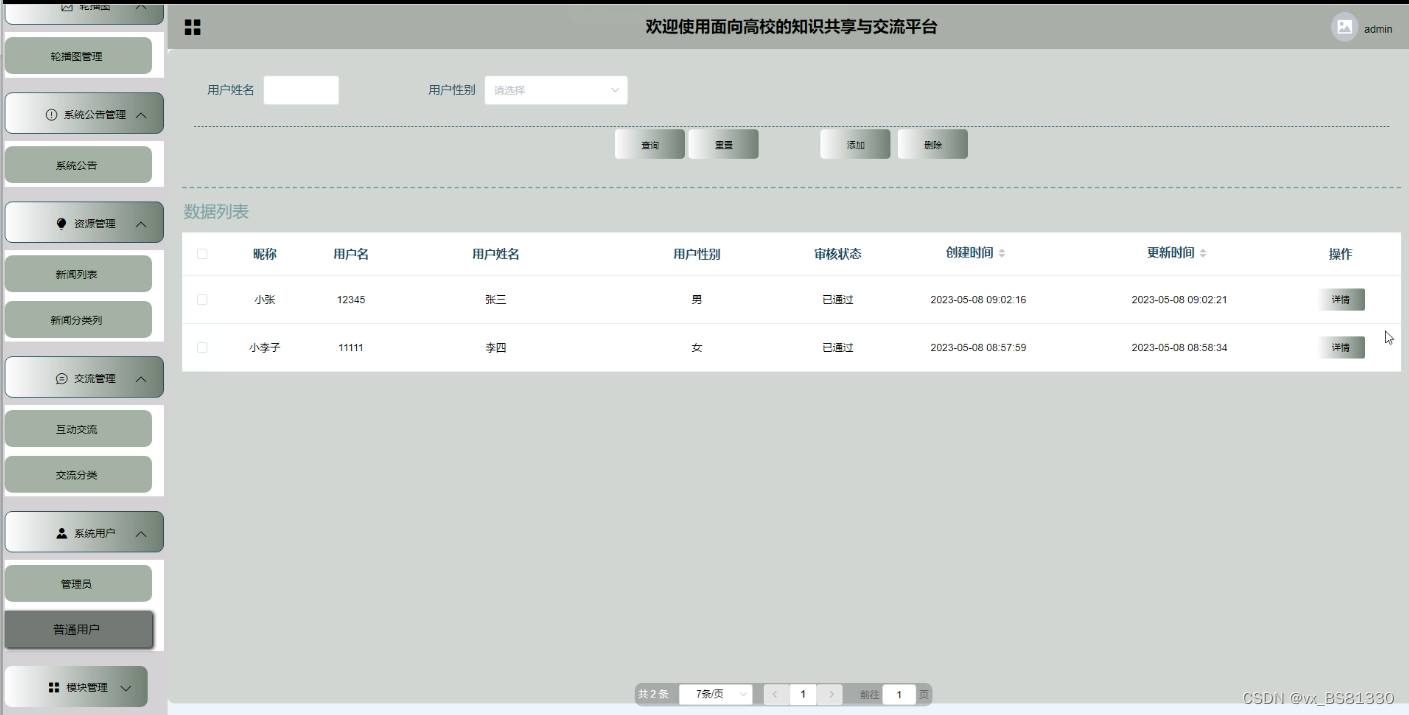Image resolution: width=1409 pixels, height=715 pixels.
Task: Focus the 用户姓名 input field
Action: [x=301, y=90]
